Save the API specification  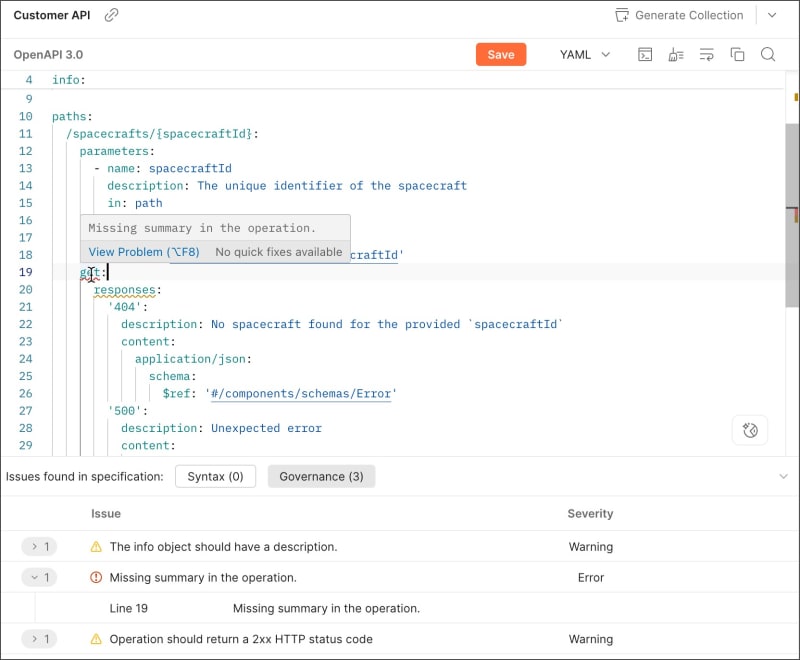click(500, 55)
